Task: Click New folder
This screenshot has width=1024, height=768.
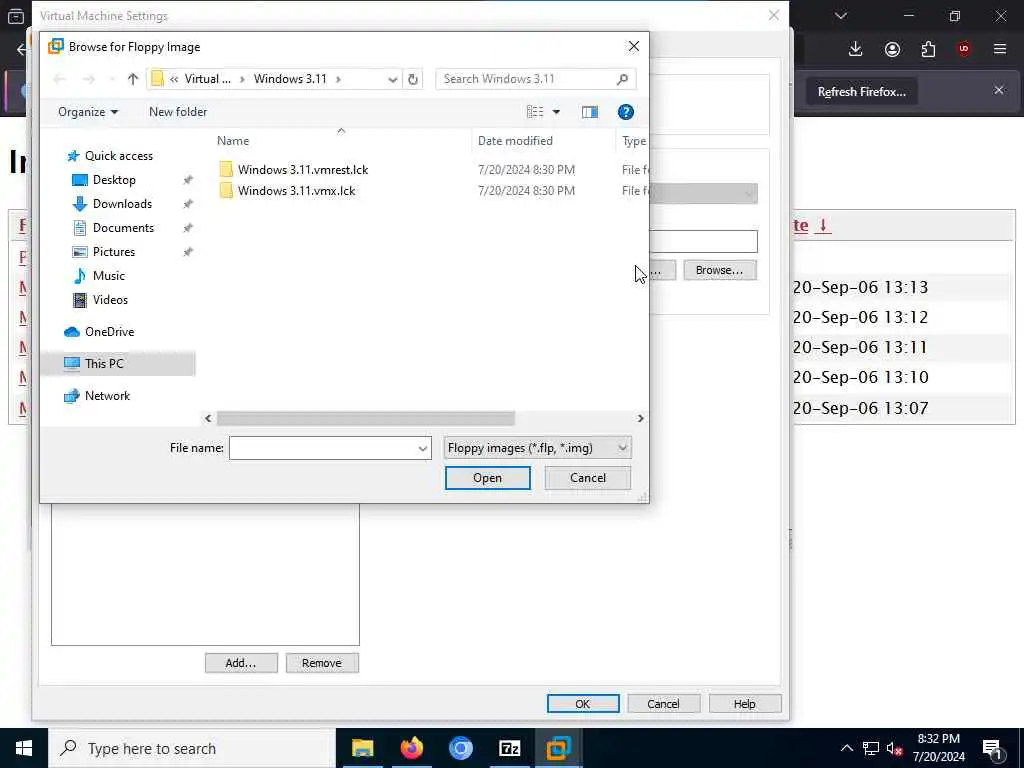Action: 178,112
